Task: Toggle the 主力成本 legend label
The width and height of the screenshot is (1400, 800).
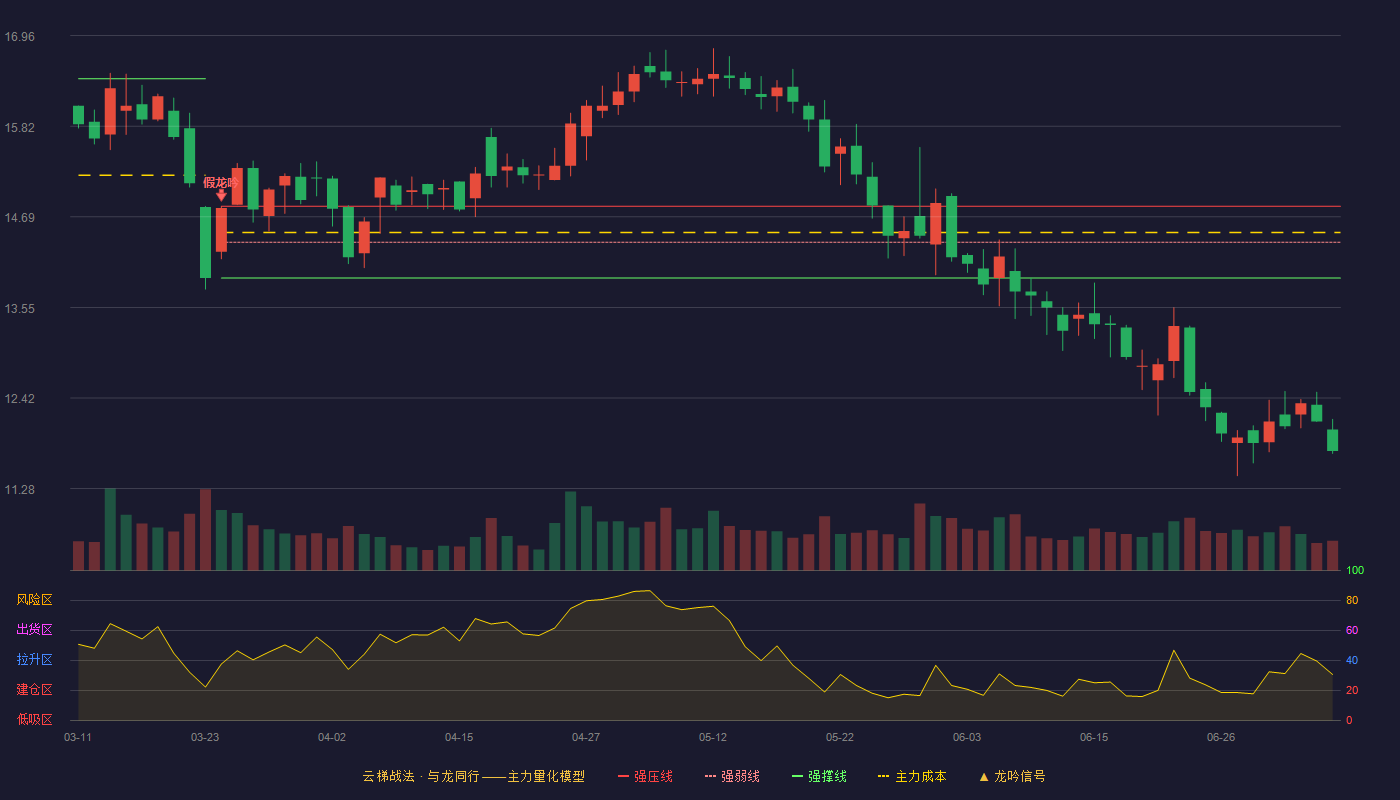Action: click(920, 776)
